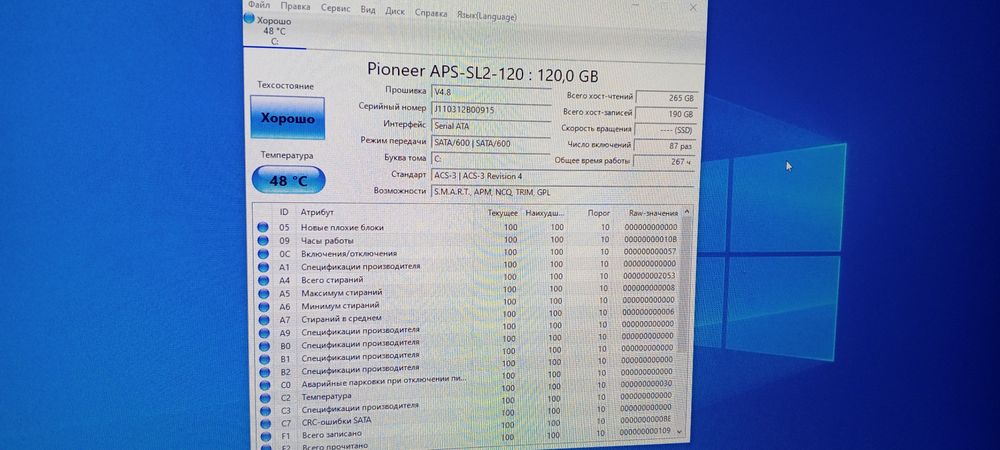The image size is (1000, 450).
Task: Open the Файл menu
Action: pos(258,5)
